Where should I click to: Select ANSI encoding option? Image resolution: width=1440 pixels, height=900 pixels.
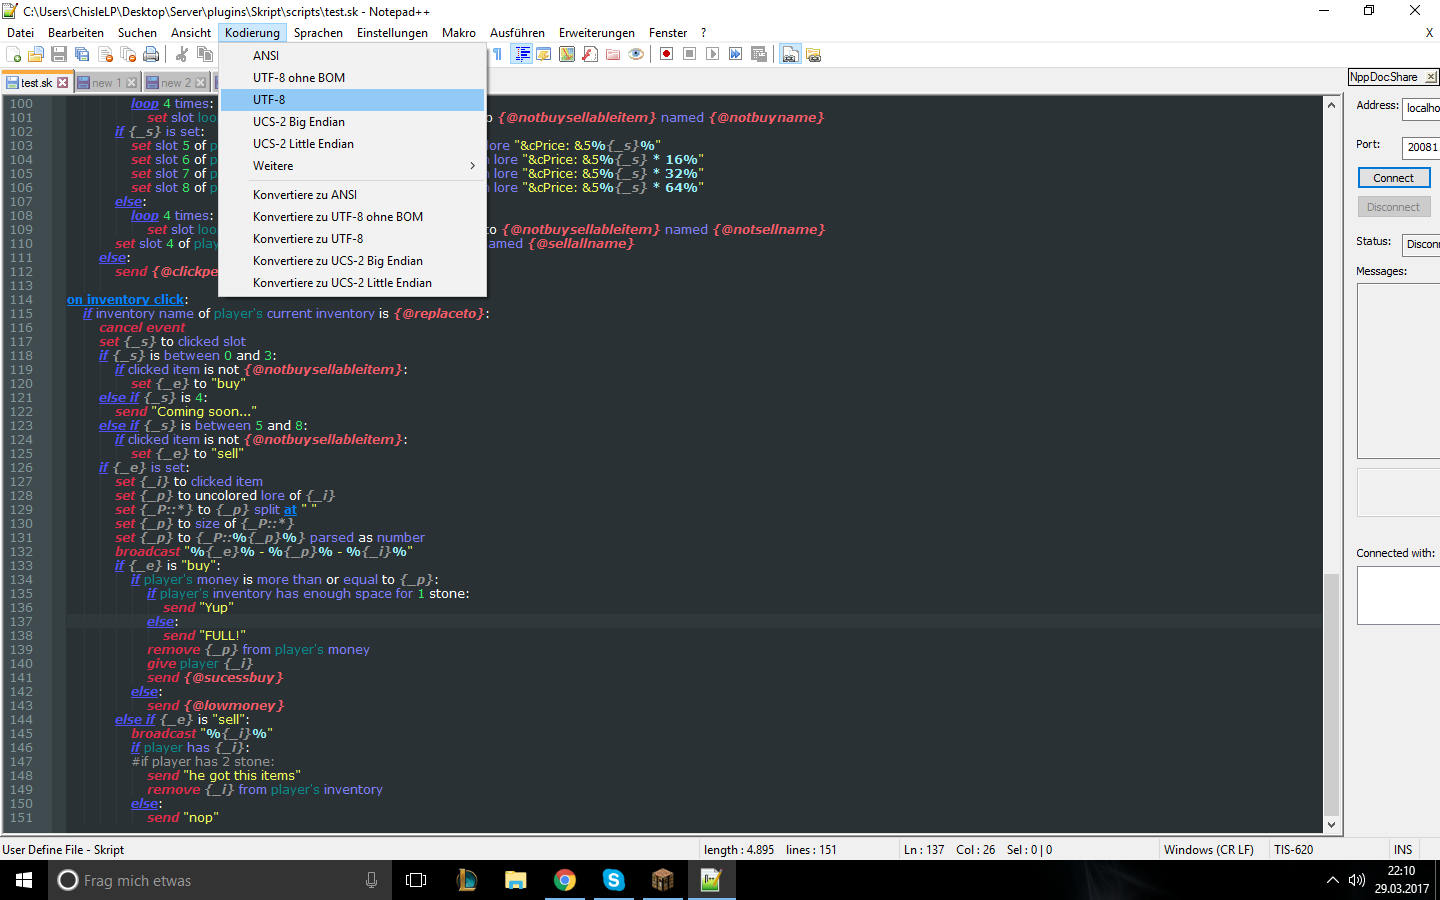352,56
